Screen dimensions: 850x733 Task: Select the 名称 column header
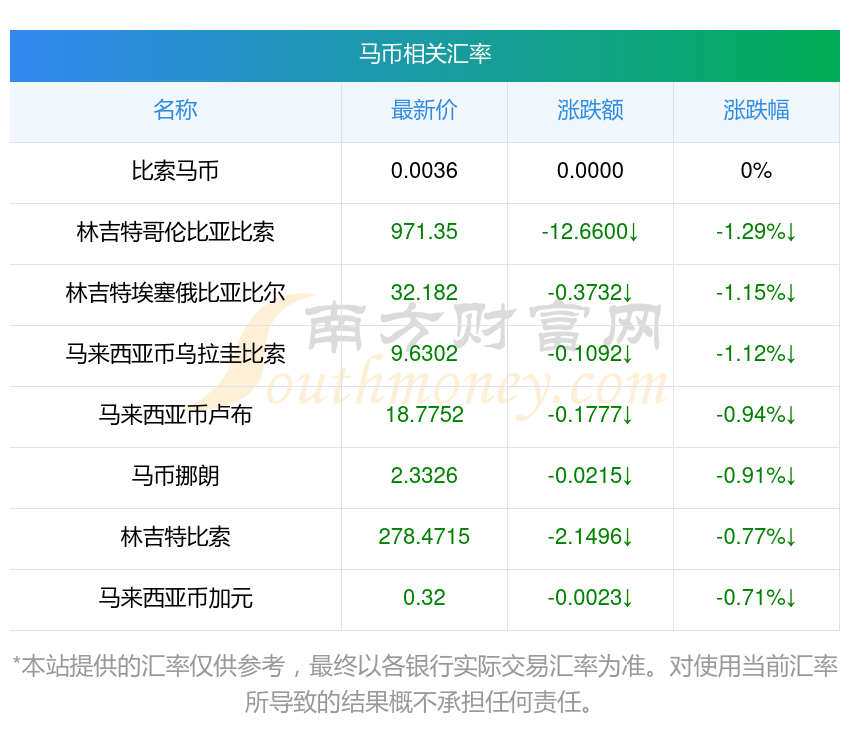point(175,110)
